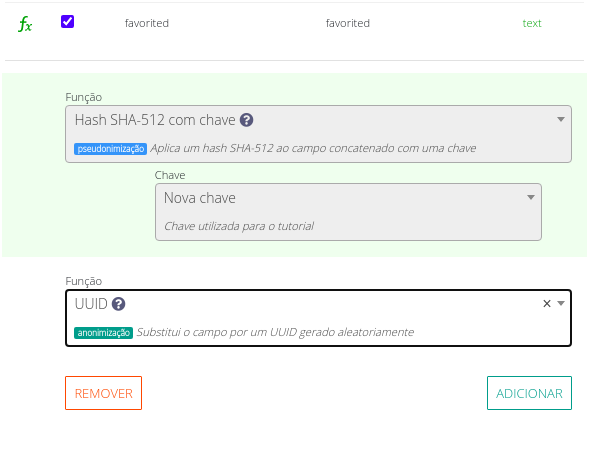Image resolution: width=602 pixels, height=454 pixels.
Task: Click the green text type label
Action: (532, 23)
